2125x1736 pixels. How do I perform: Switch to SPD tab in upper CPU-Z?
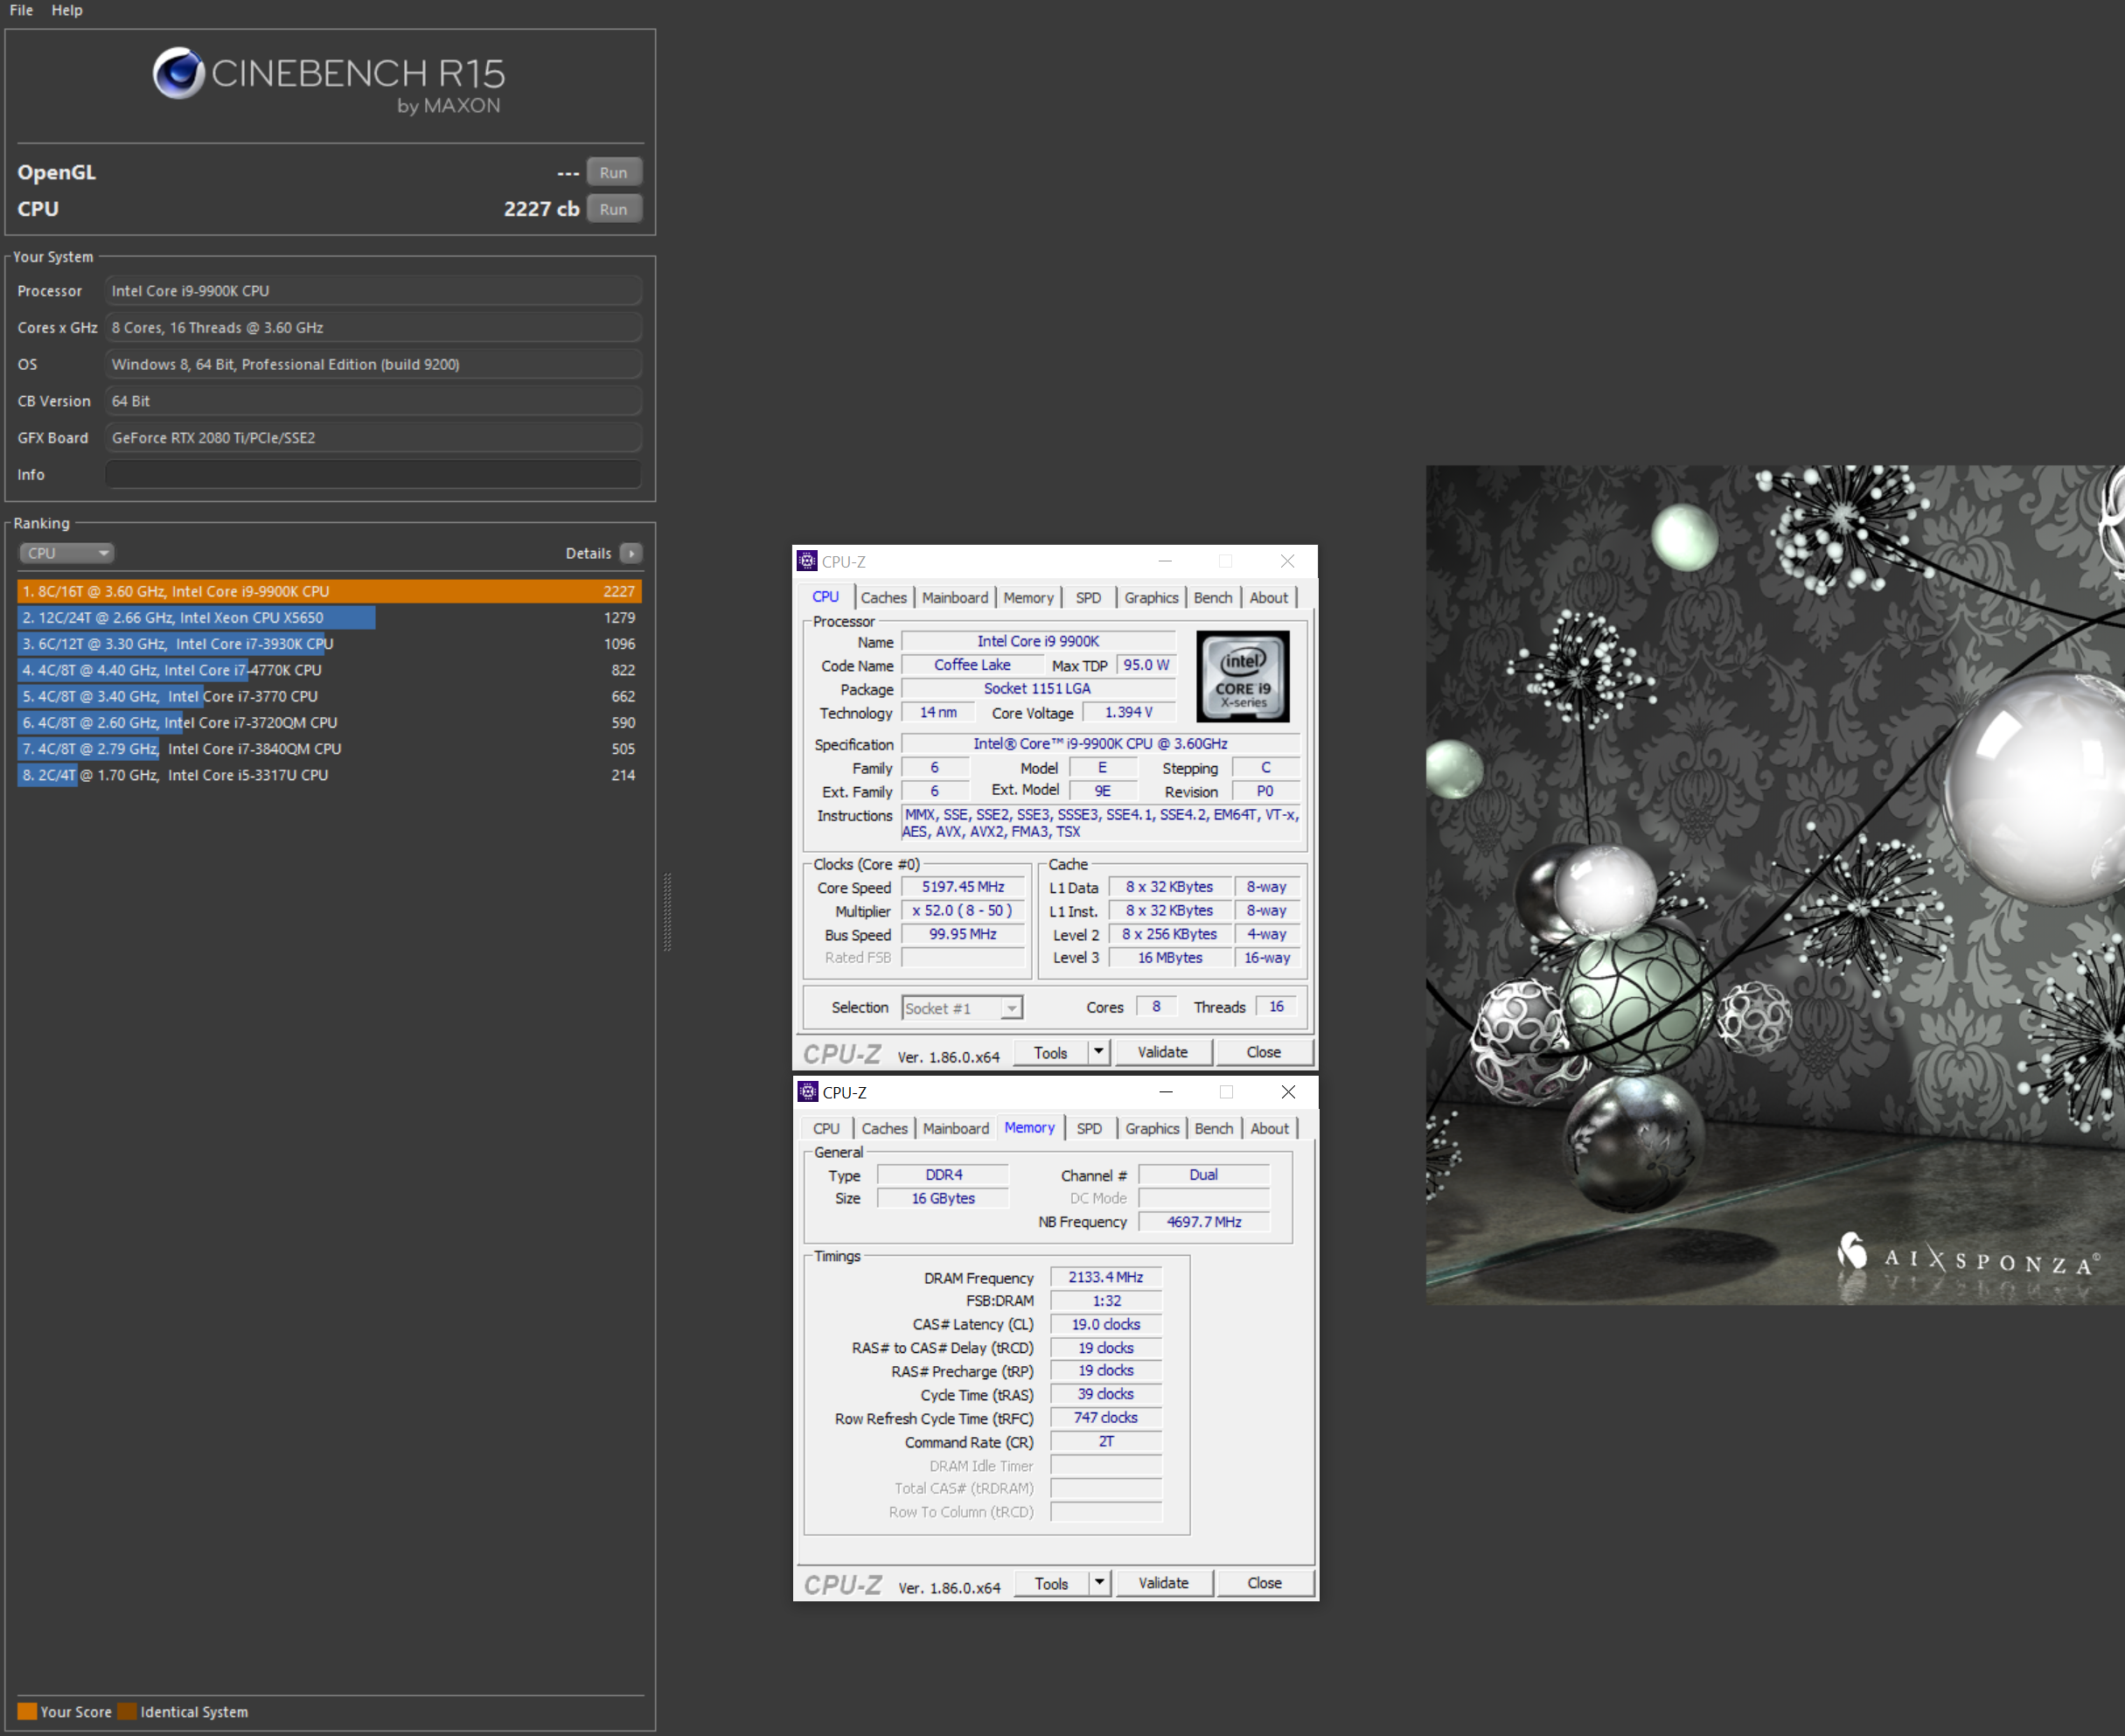1088,598
